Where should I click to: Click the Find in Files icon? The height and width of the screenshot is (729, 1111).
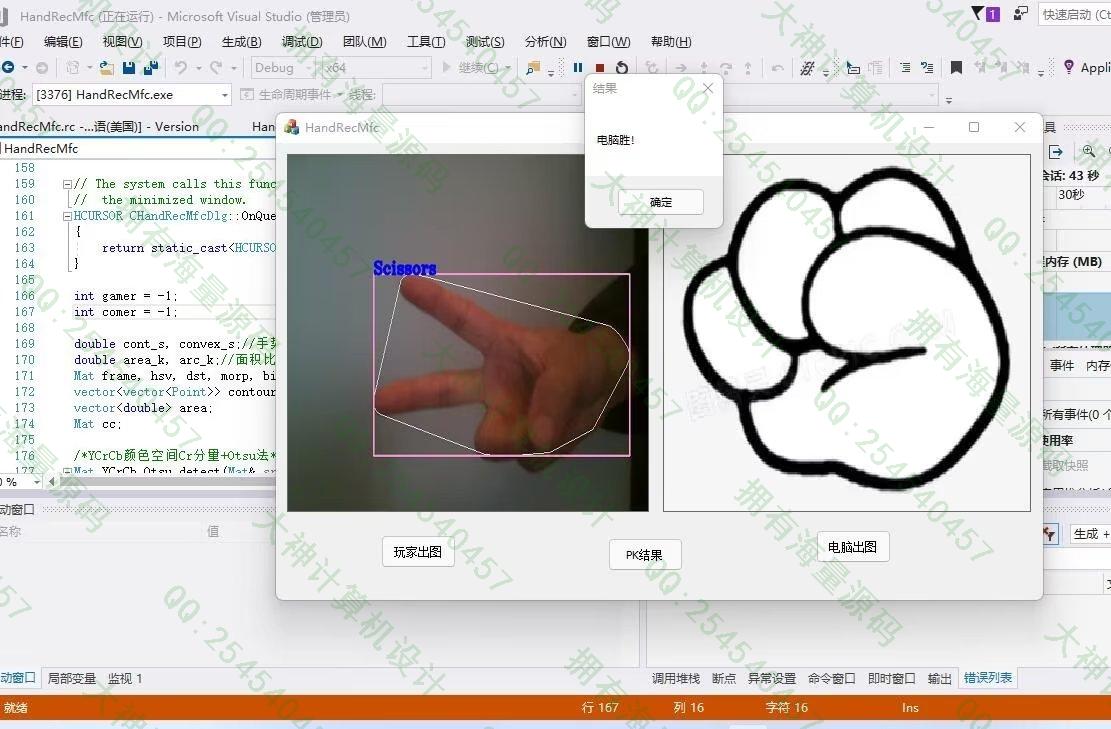533,68
